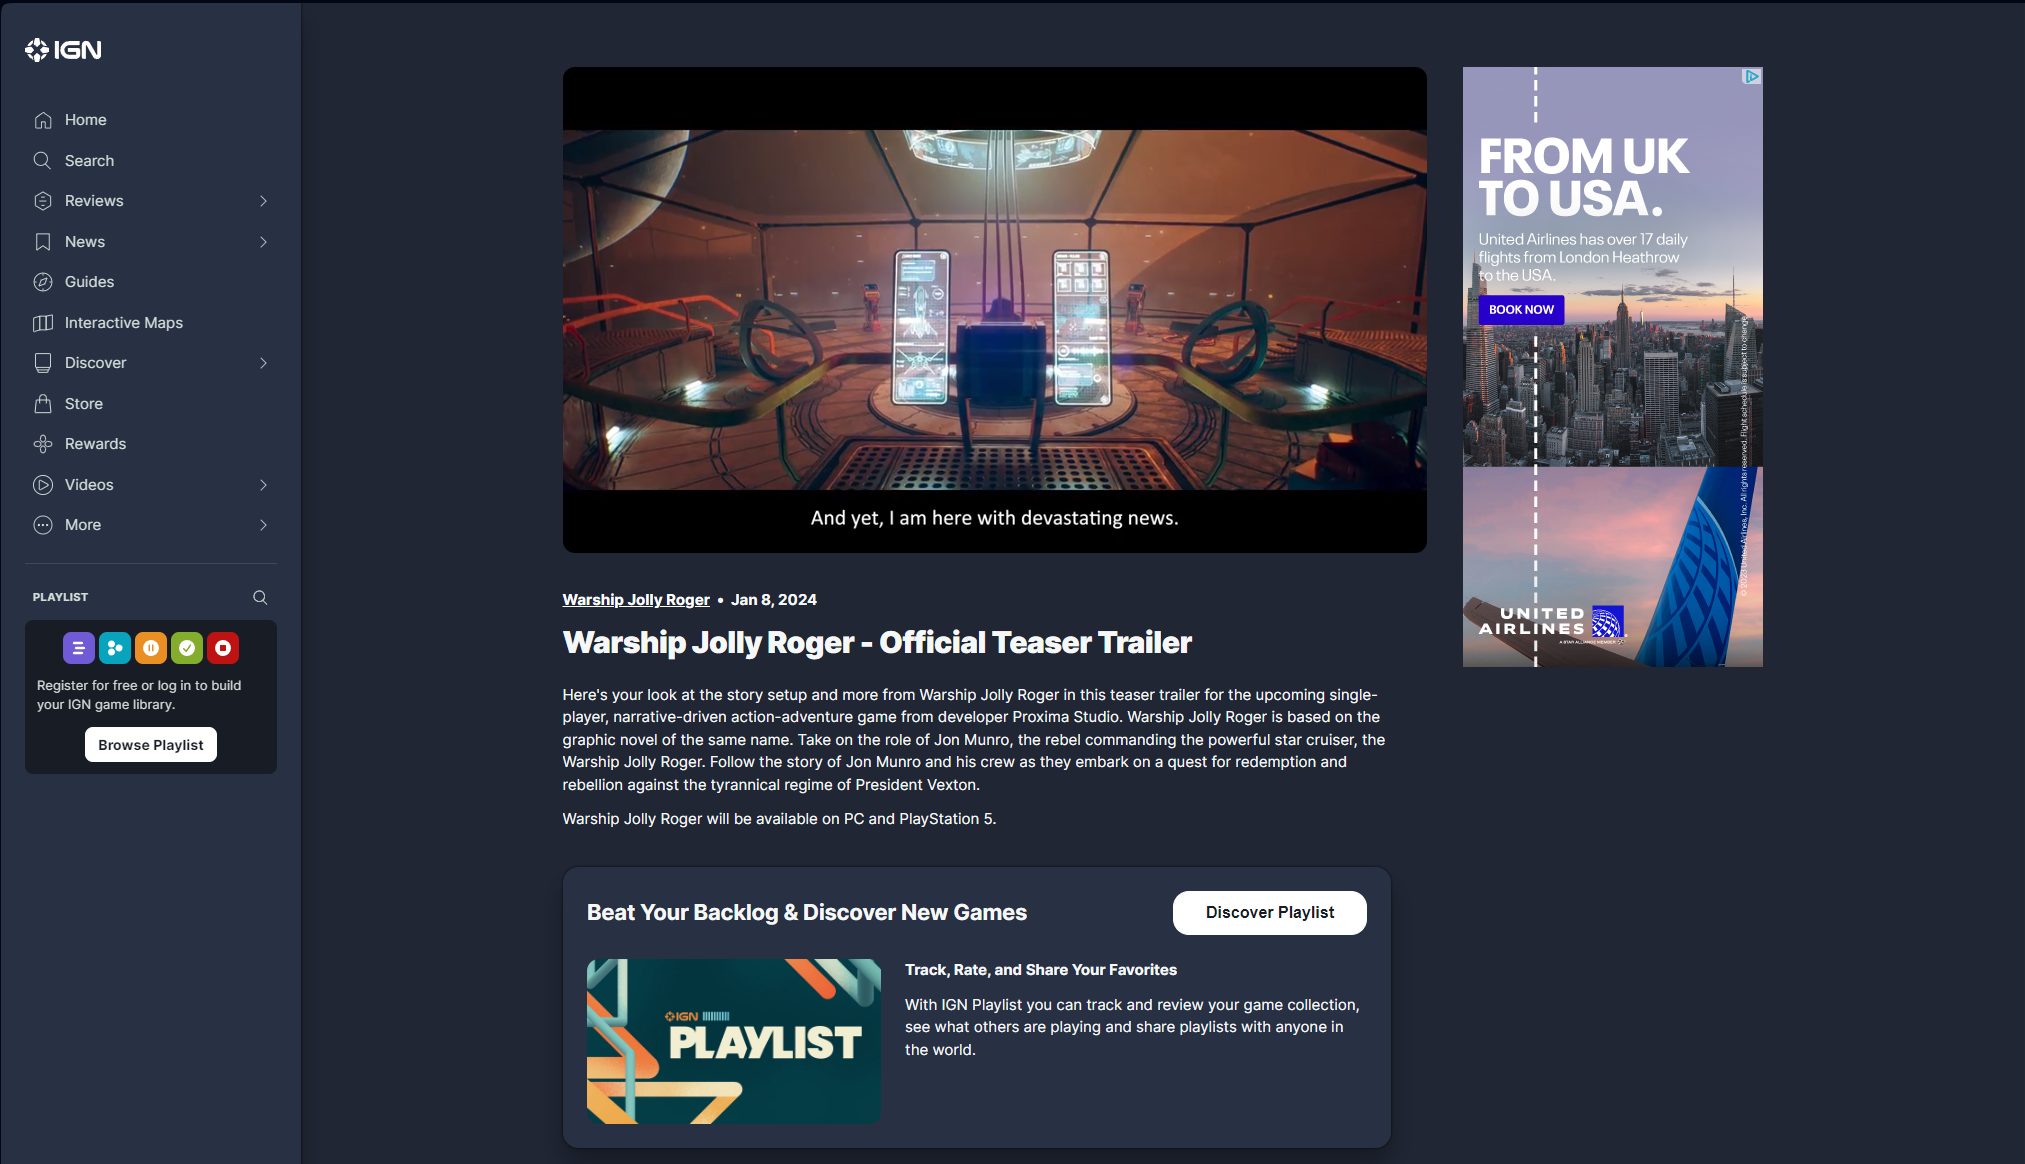Click the Search magnifier icon in sidebar menu

point(43,160)
